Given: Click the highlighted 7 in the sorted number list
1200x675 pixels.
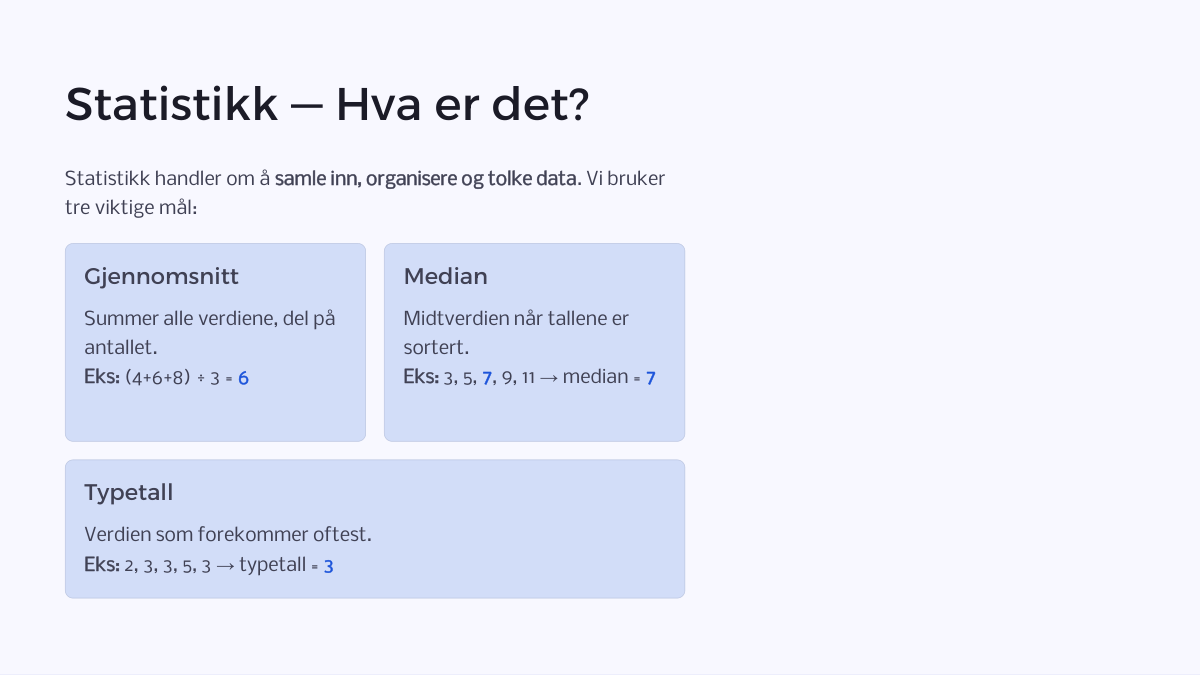Looking at the screenshot, I should click(x=487, y=378).
